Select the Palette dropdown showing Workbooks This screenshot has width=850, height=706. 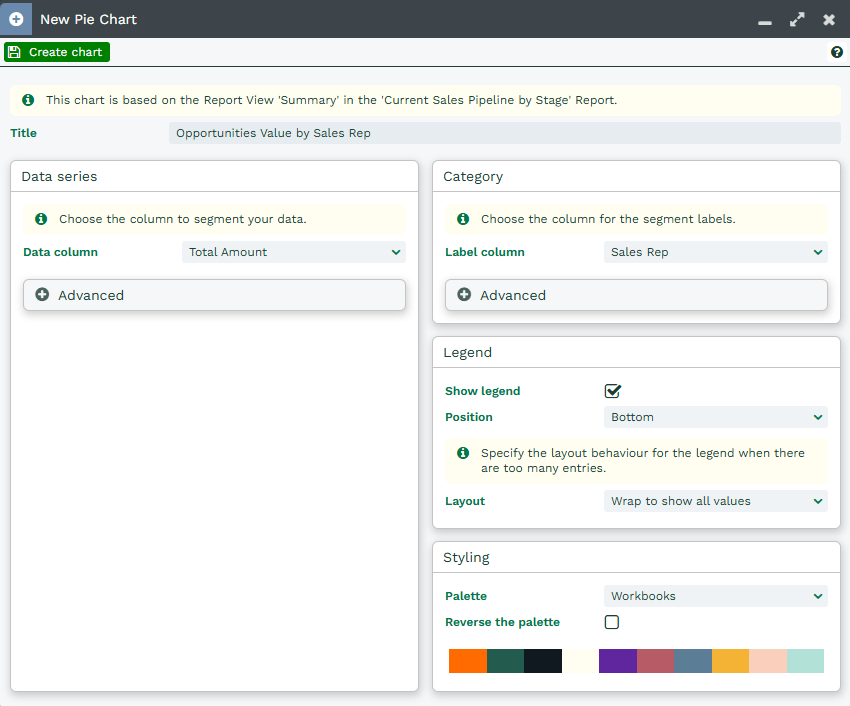716,596
